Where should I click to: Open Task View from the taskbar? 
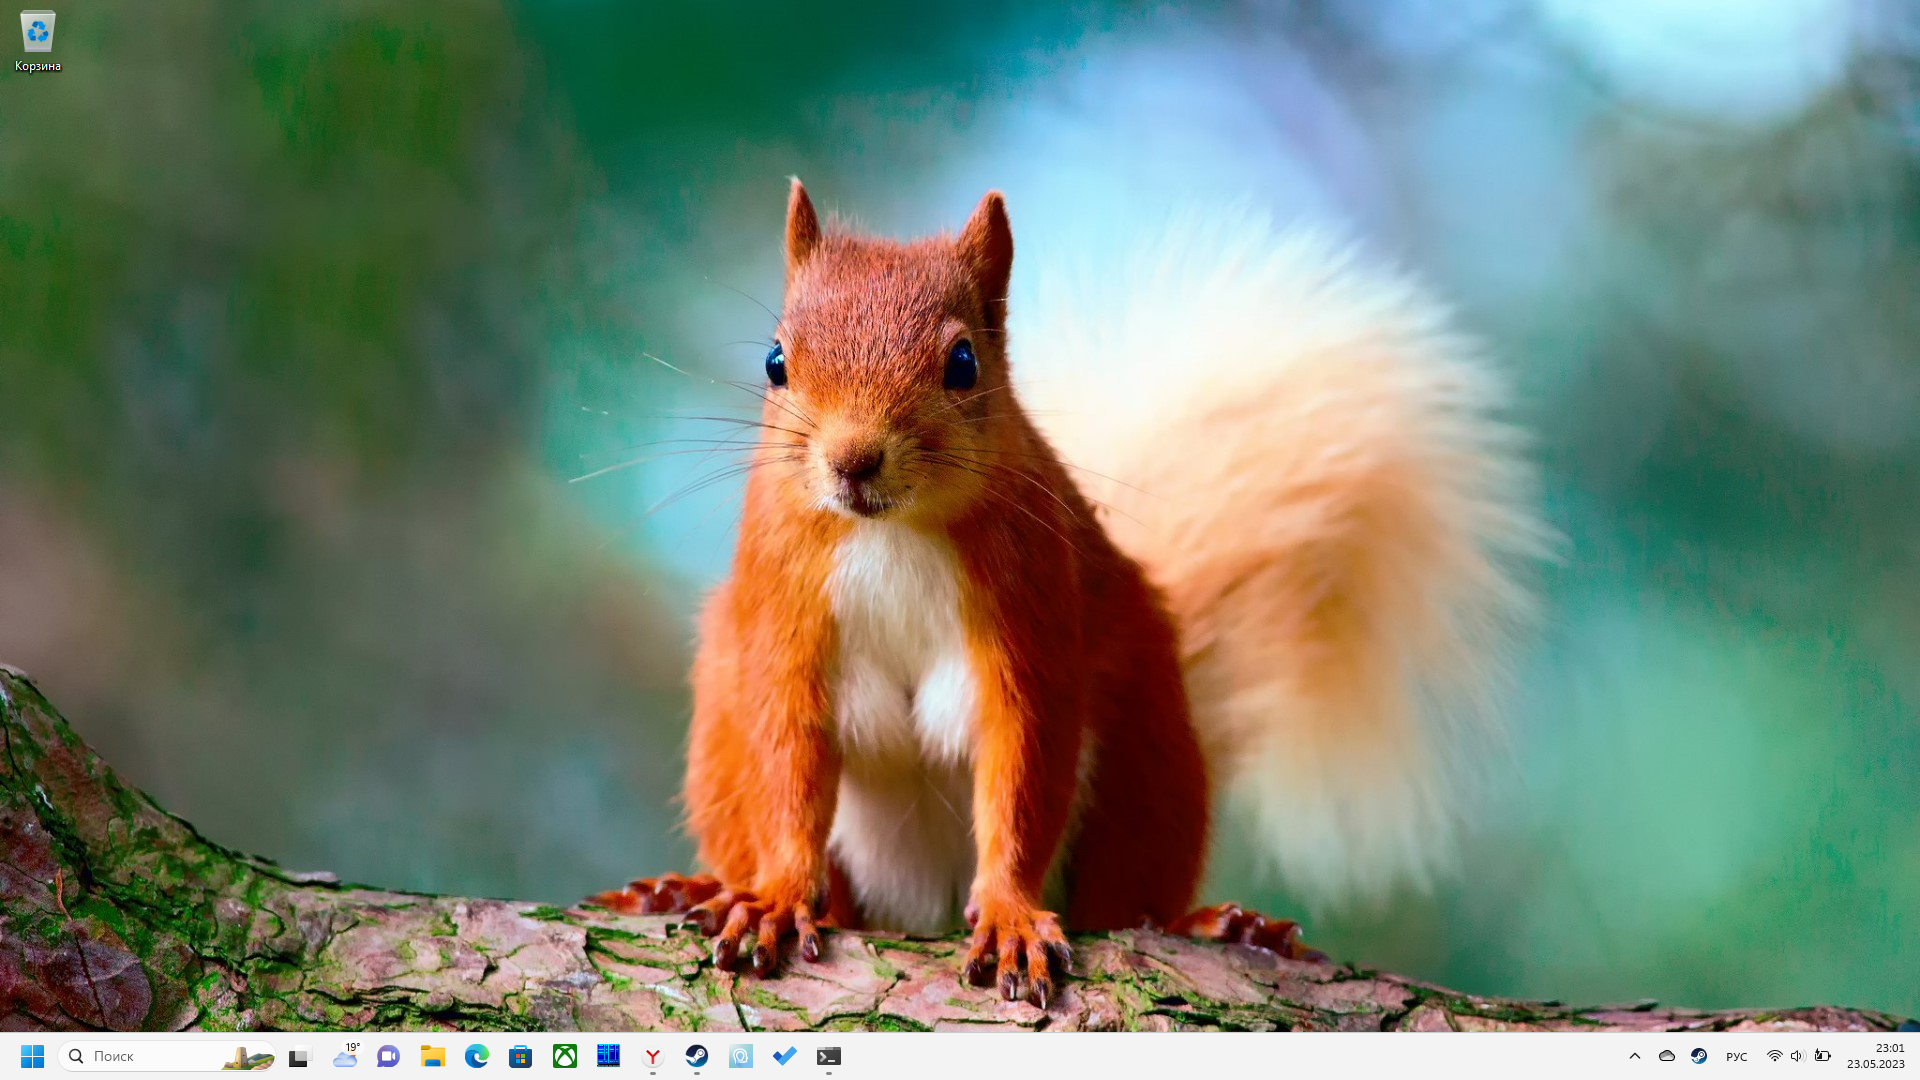tap(300, 1056)
